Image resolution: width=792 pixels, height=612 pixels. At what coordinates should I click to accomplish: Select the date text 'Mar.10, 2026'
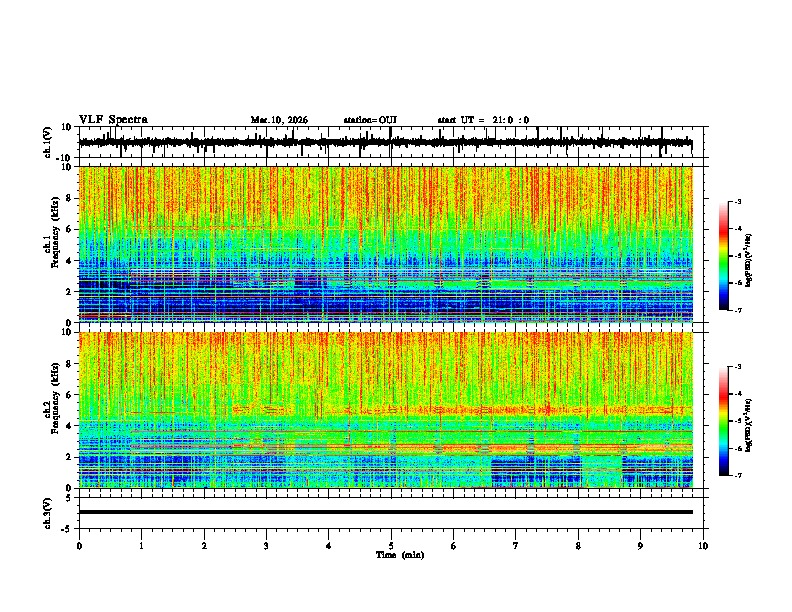tap(279, 120)
